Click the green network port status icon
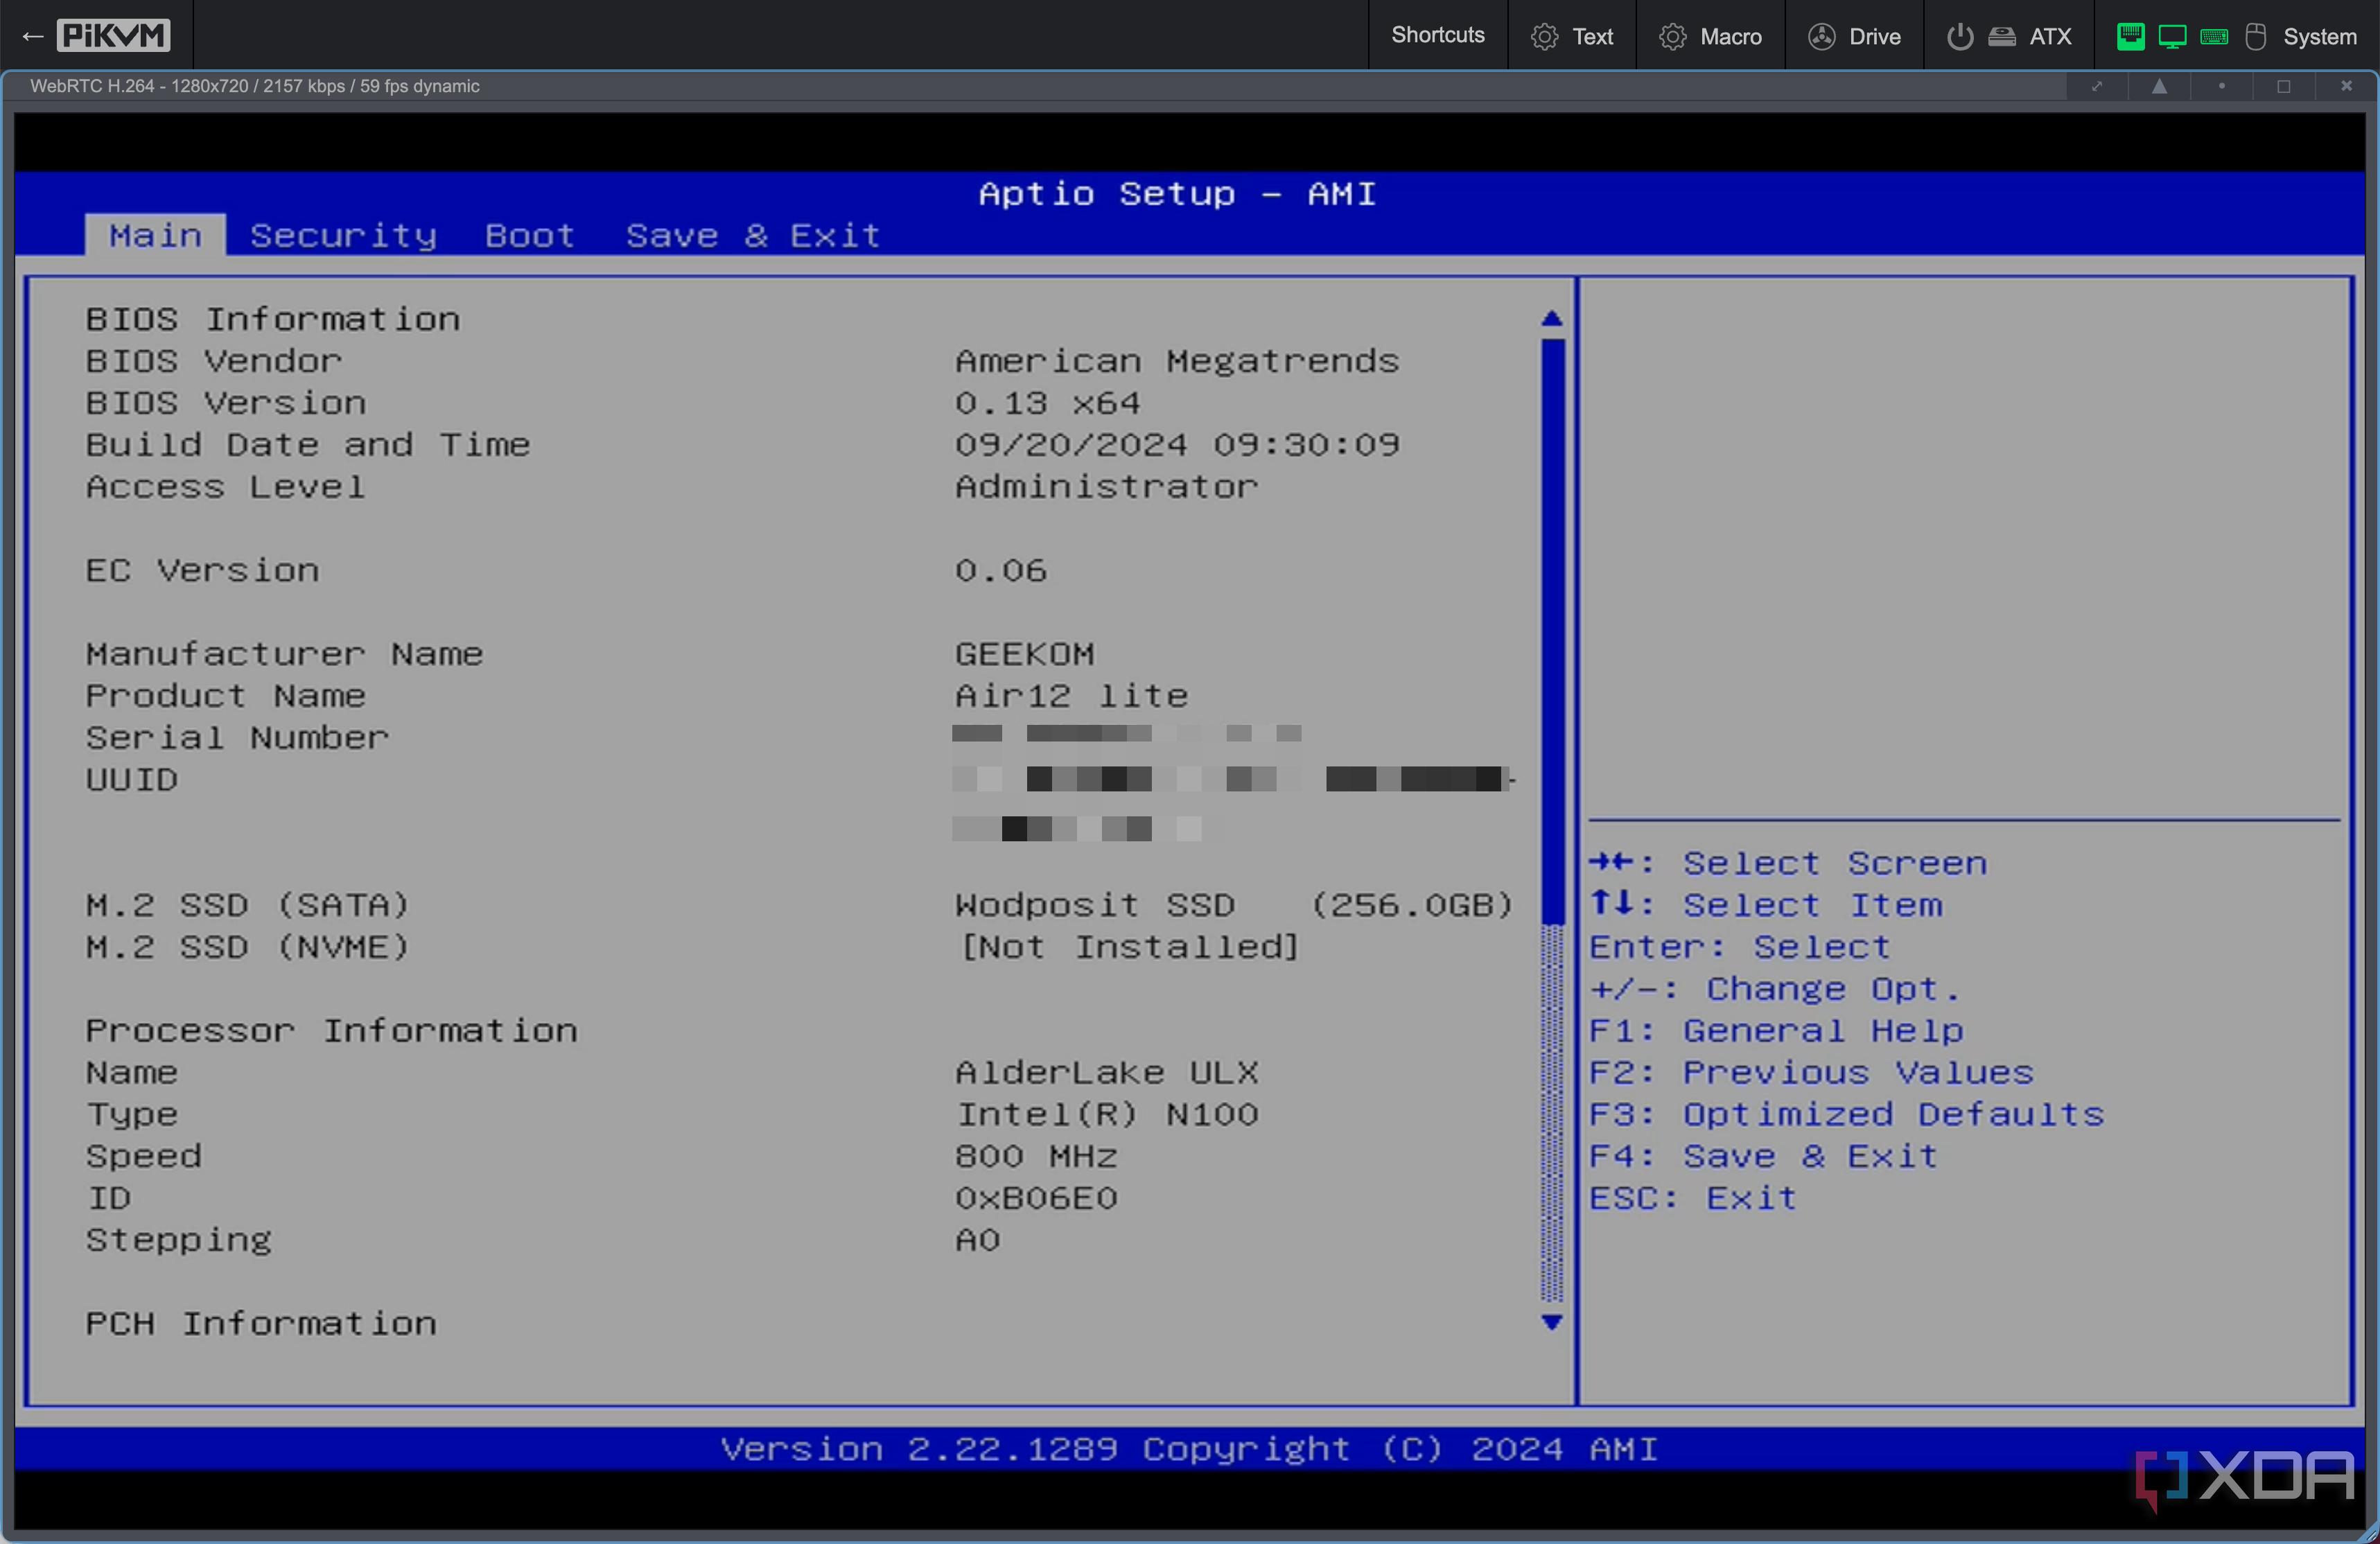Screen dimensions: 2380x1544 tap(2130, 36)
